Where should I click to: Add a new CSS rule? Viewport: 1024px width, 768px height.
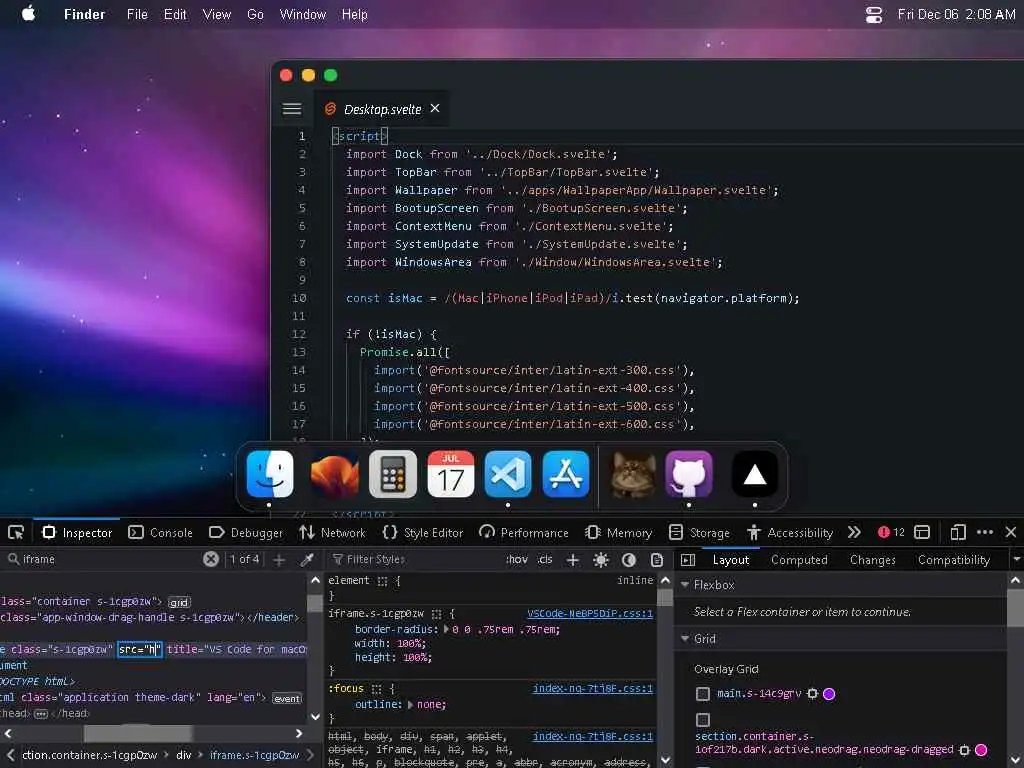(x=573, y=560)
